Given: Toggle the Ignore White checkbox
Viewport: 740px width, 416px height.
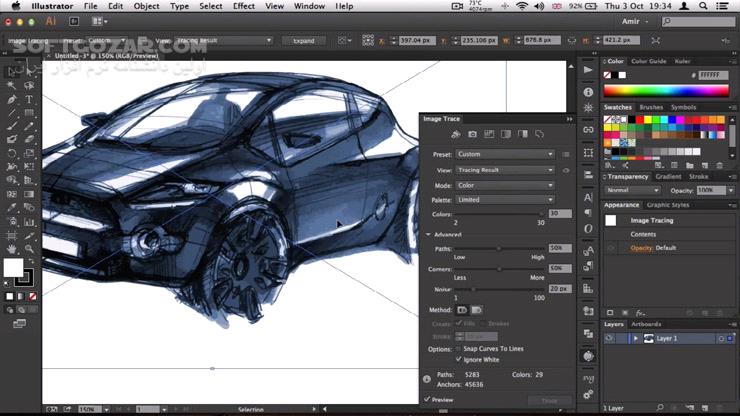Looking at the screenshot, I should pyautogui.click(x=458, y=359).
